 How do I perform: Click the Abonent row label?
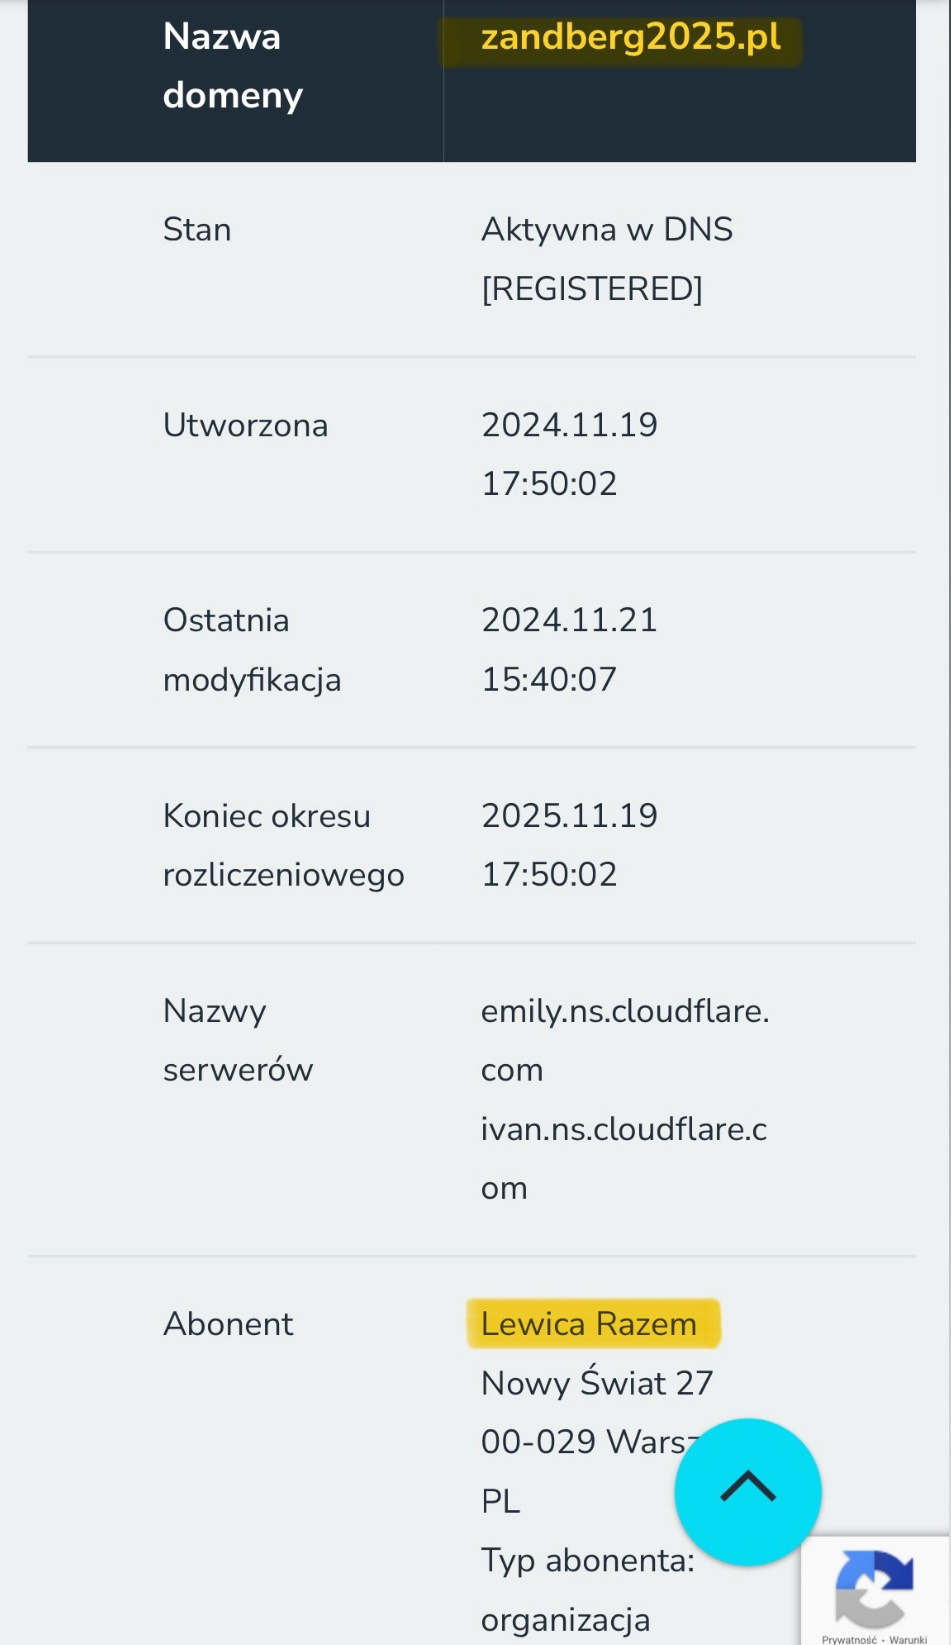point(228,1323)
